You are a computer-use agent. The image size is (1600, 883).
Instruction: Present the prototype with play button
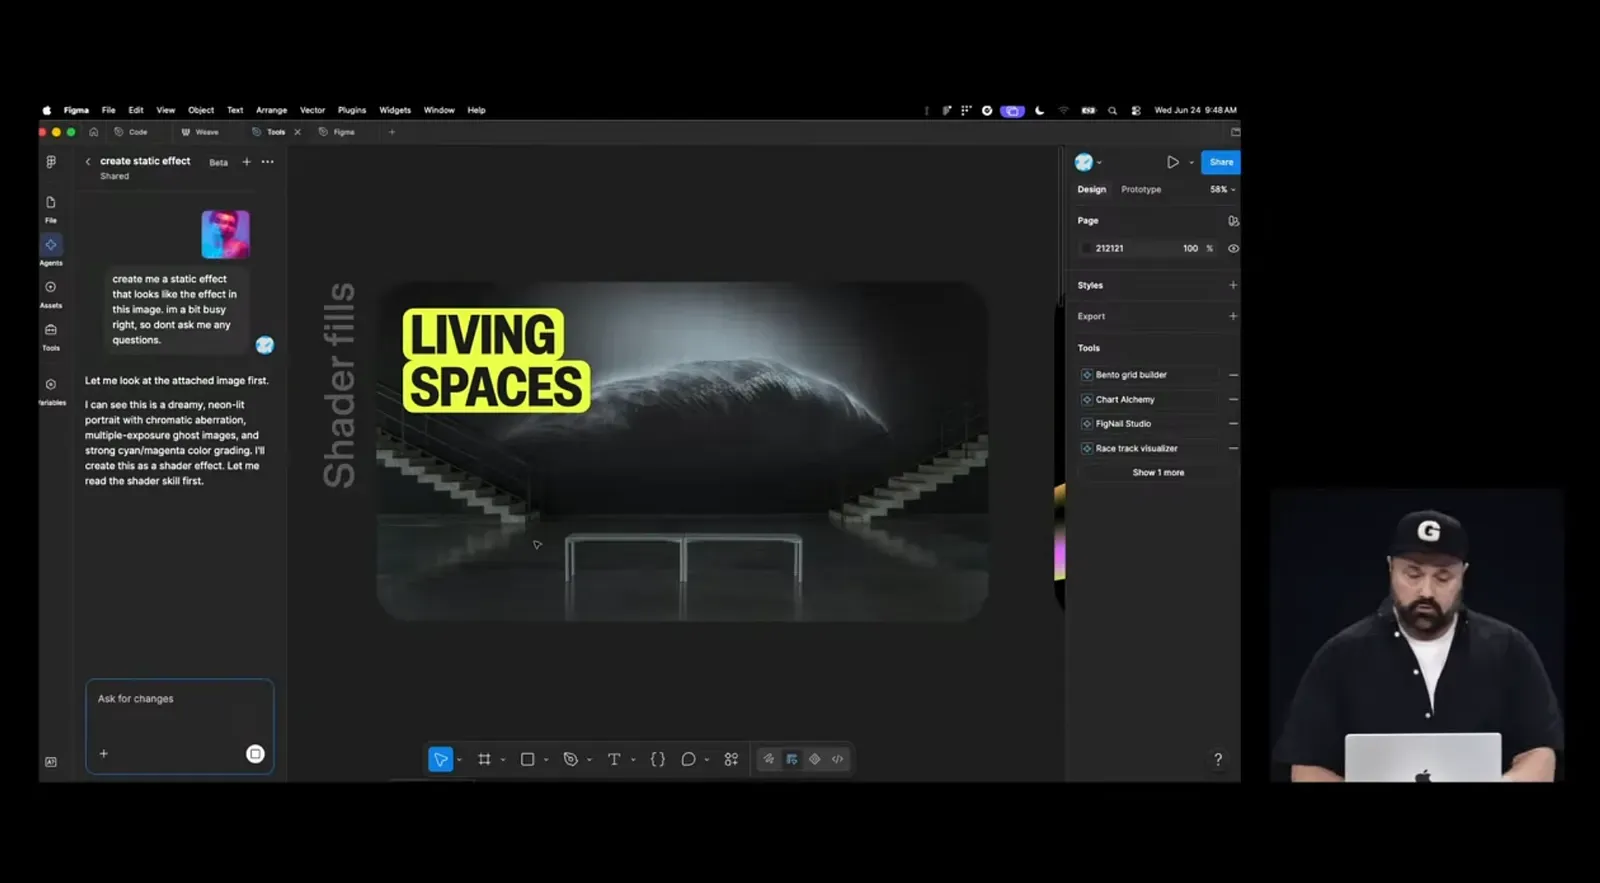click(x=1173, y=162)
